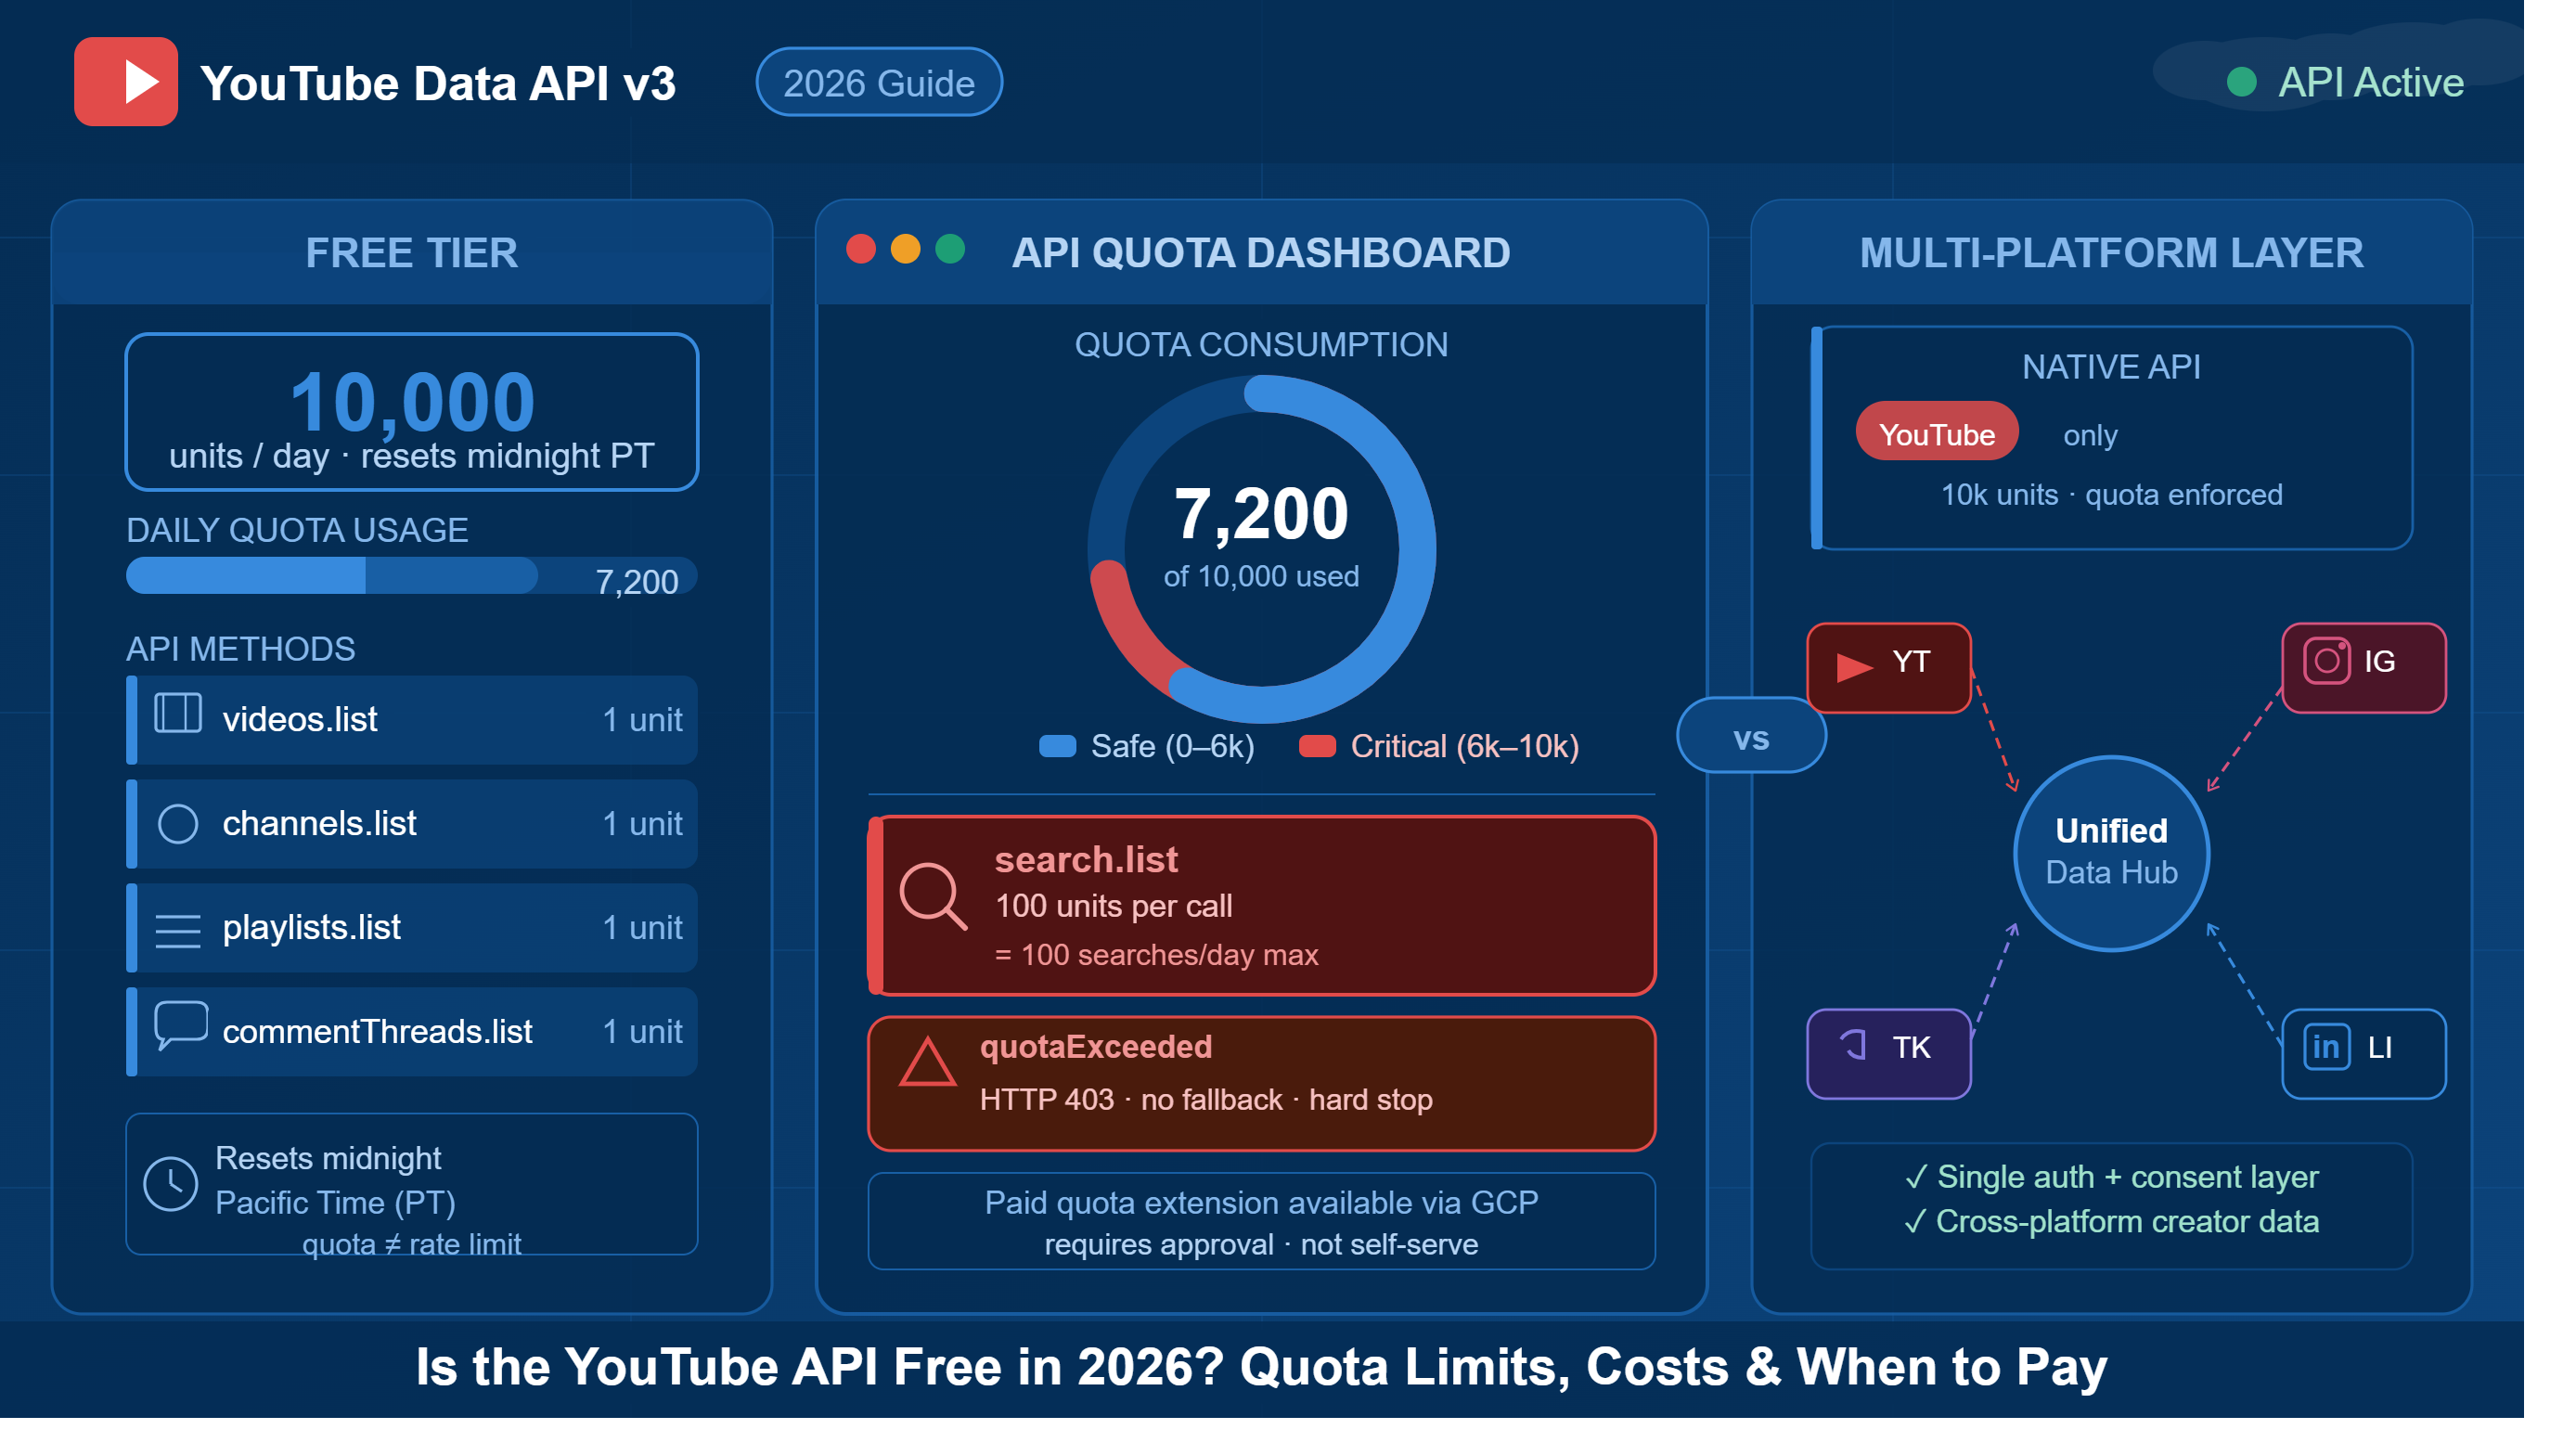
Task: Click the 'HTTP 403 · no fallback · hard stop' text
Action: pos(1206,1100)
